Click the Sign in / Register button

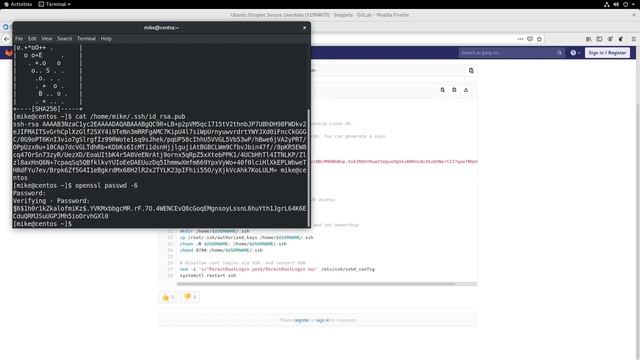[x=607, y=53]
